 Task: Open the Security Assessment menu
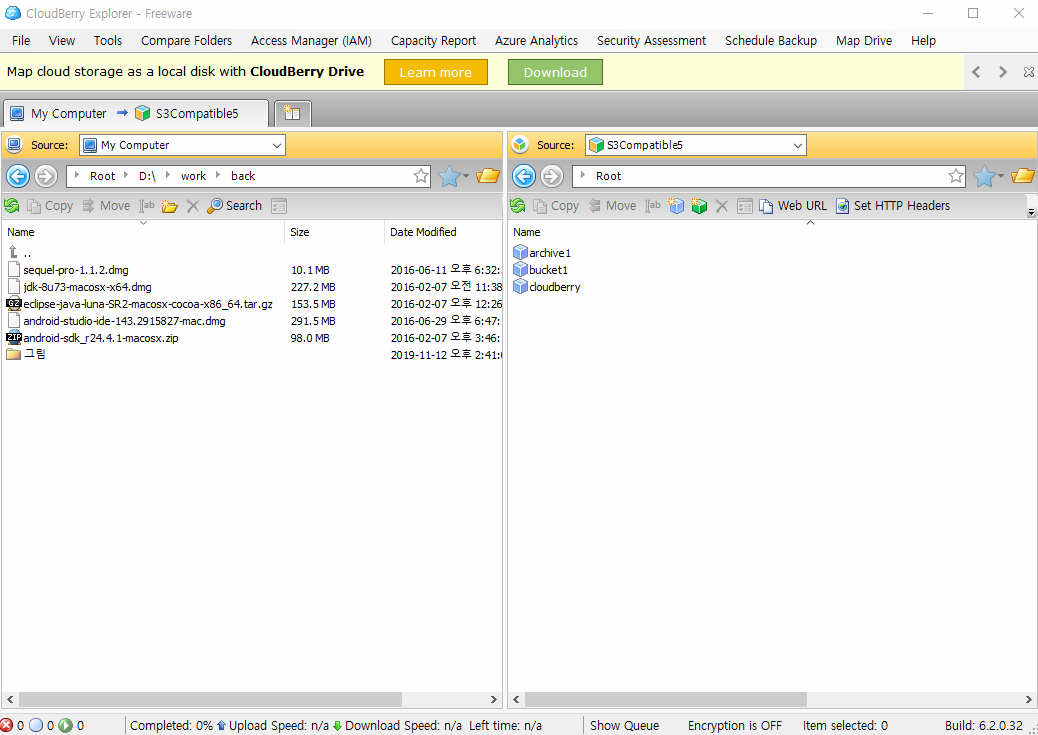pos(651,40)
